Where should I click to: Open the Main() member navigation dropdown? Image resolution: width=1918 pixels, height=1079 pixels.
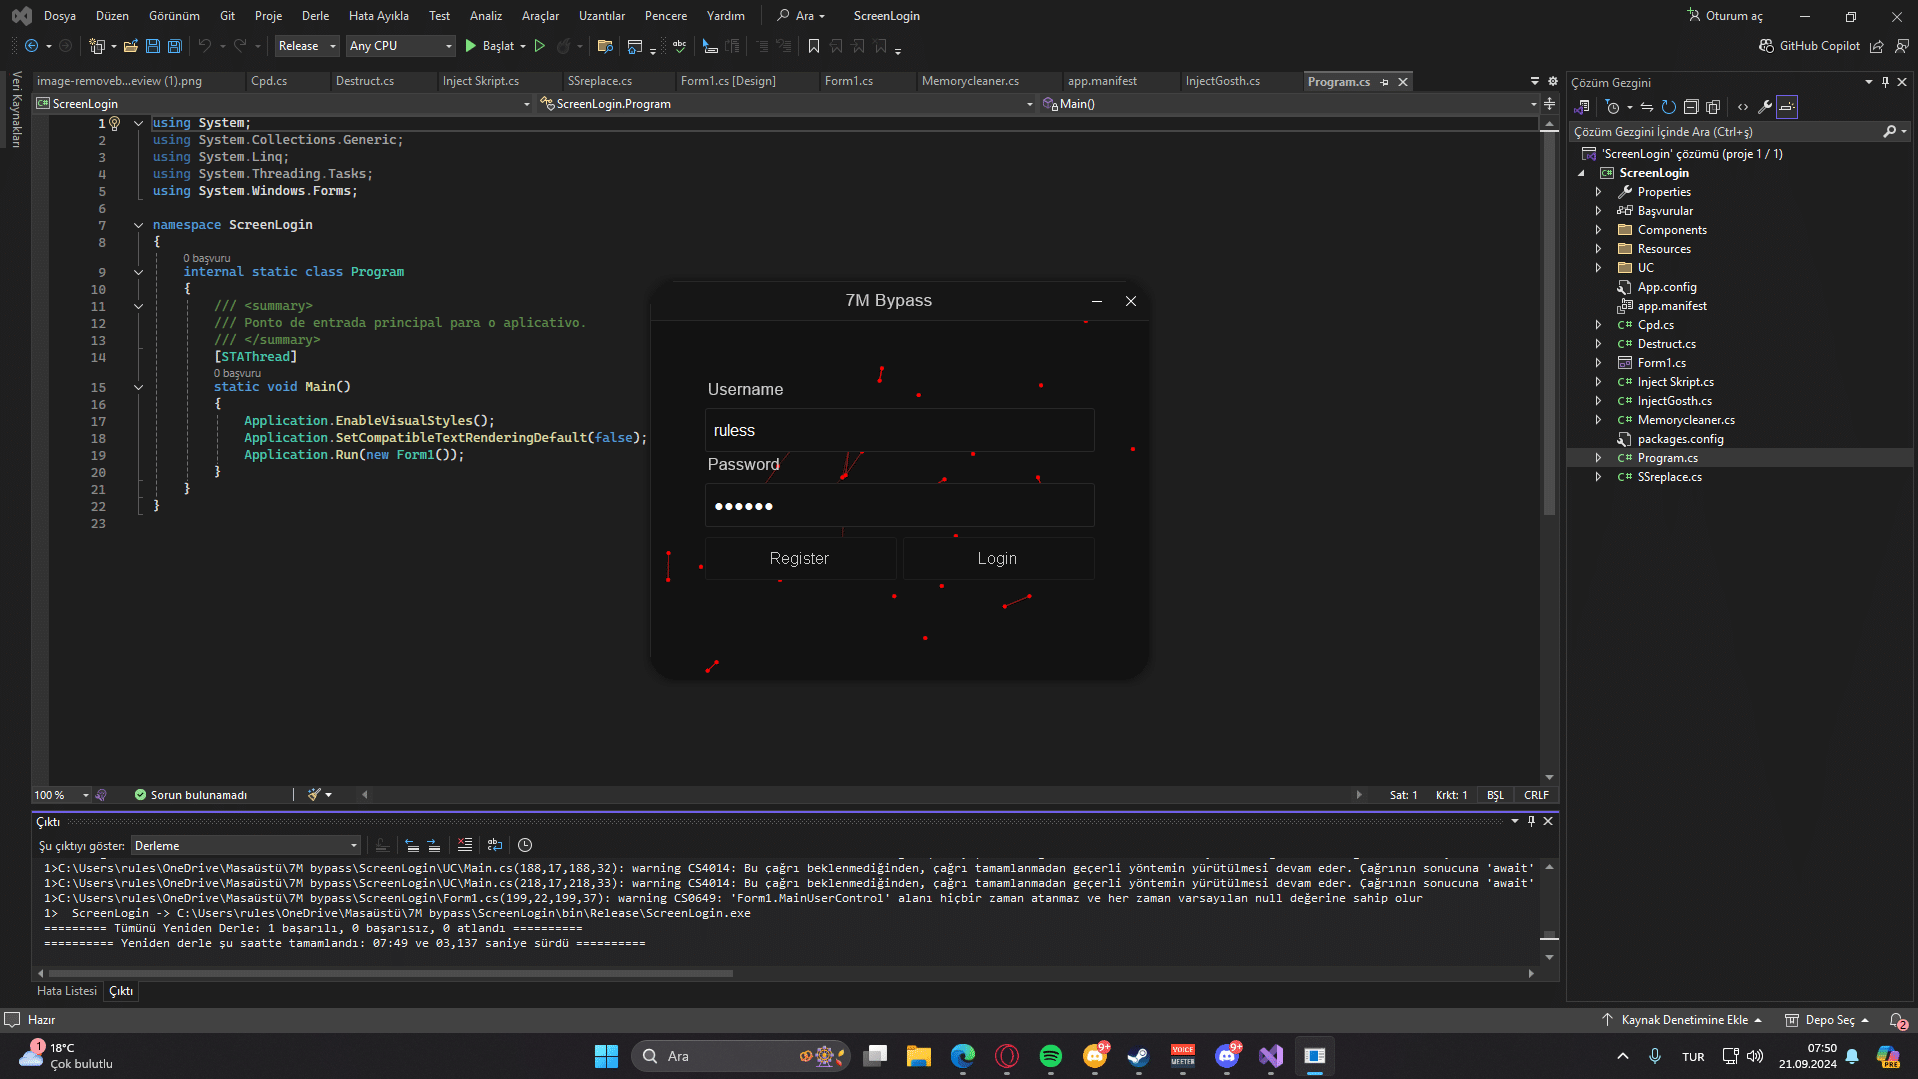(1289, 104)
